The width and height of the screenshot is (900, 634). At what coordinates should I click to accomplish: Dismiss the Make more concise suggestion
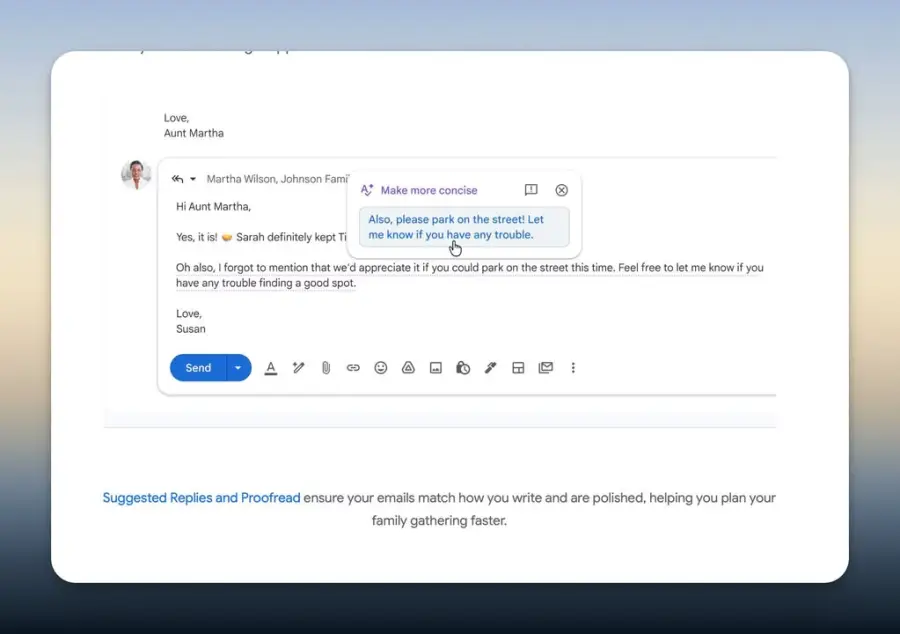[x=561, y=190]
